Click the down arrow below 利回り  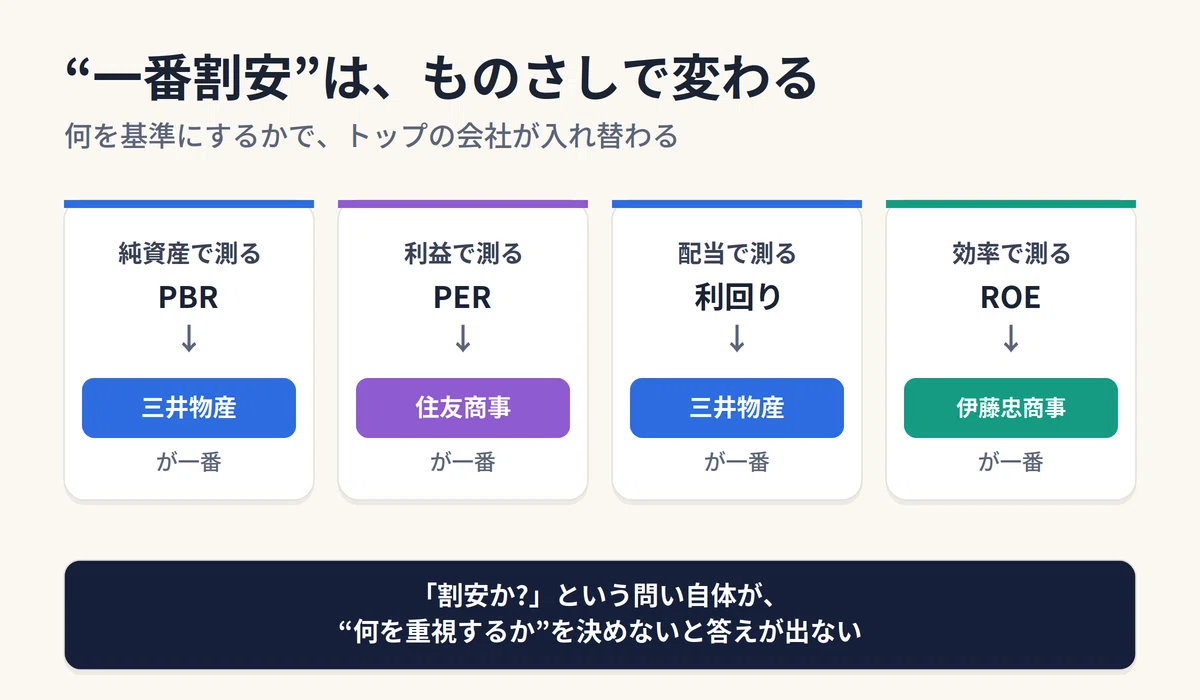coord(737,339)
